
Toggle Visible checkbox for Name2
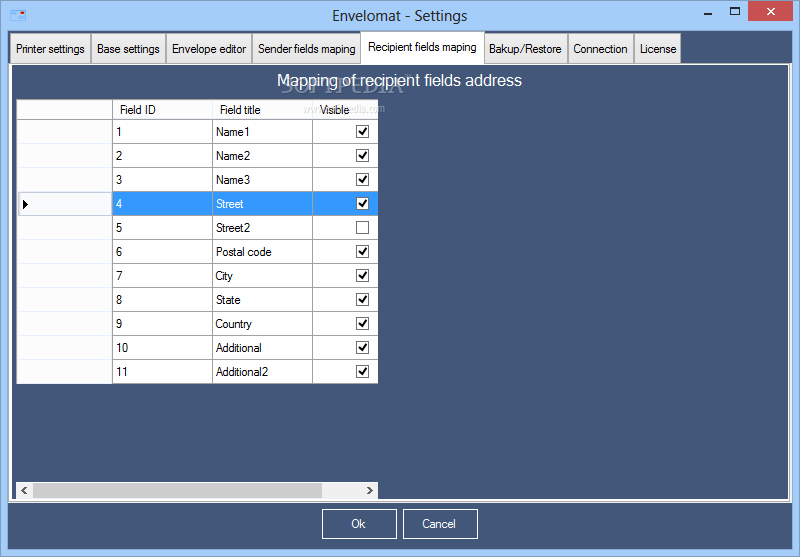pyautogui.click(x=362, y=156)
